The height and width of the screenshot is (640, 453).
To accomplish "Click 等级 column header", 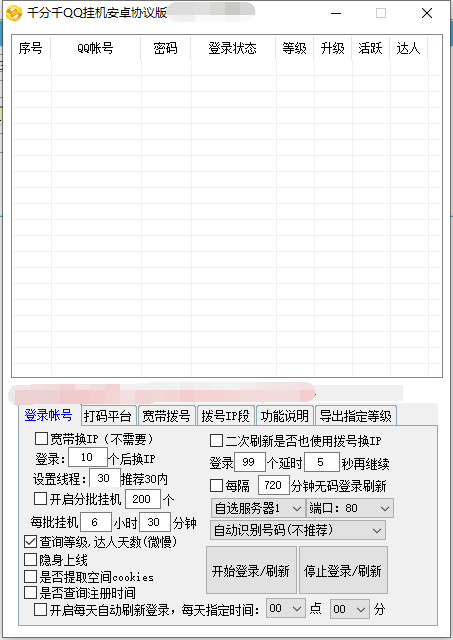I will pos(295,48).
